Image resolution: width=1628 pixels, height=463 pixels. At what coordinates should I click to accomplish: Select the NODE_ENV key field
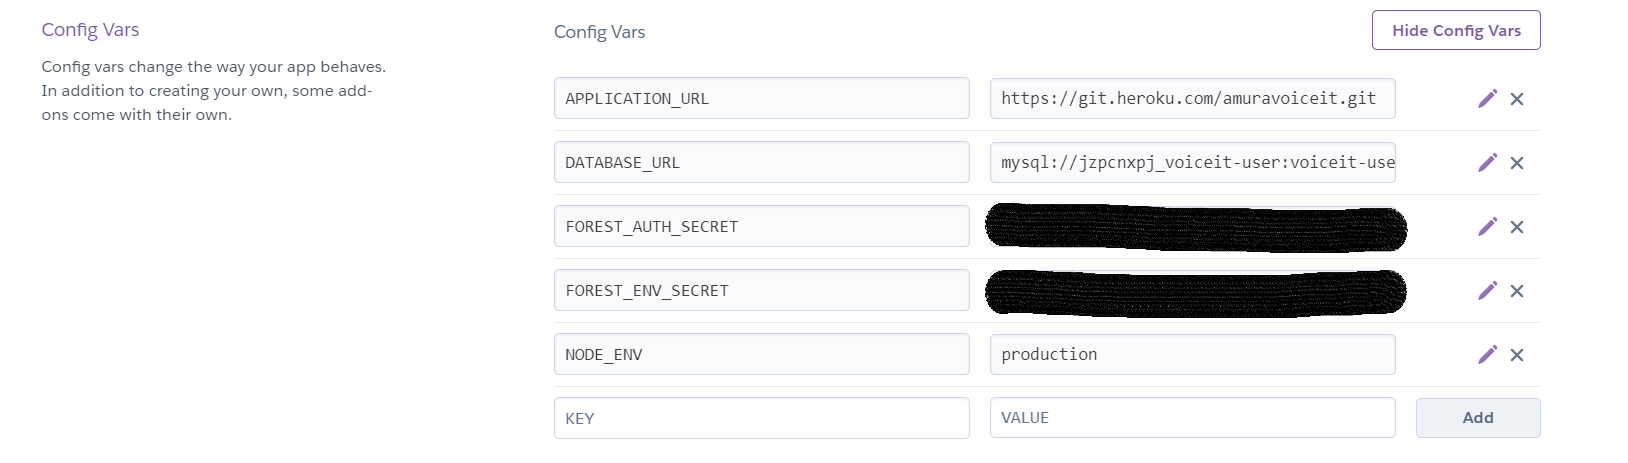[x=761, y=354]
